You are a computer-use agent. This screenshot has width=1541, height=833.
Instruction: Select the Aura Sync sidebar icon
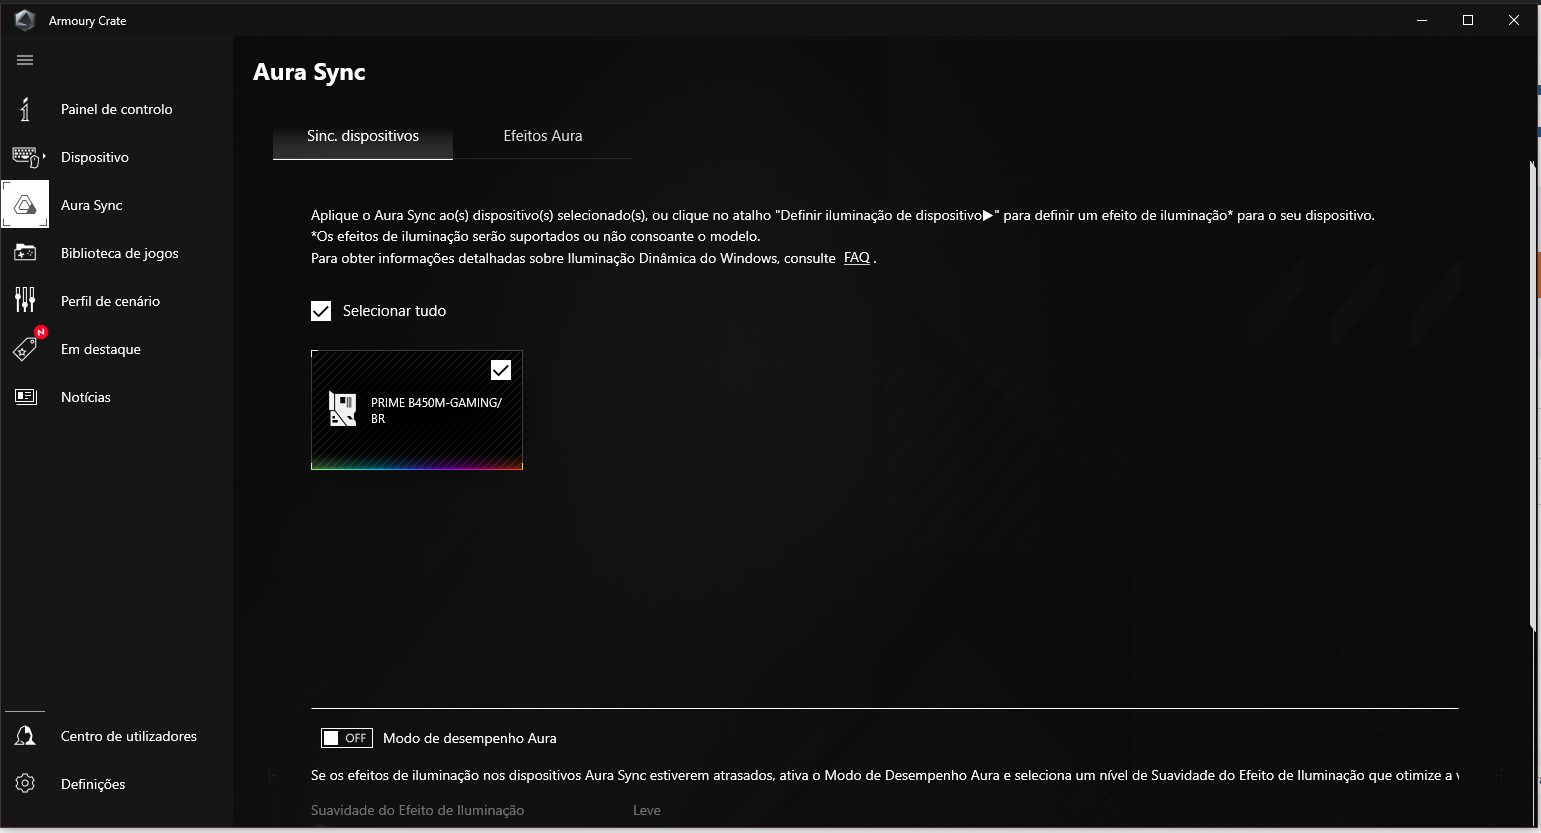pyautogui.click(x=26, y=205)
